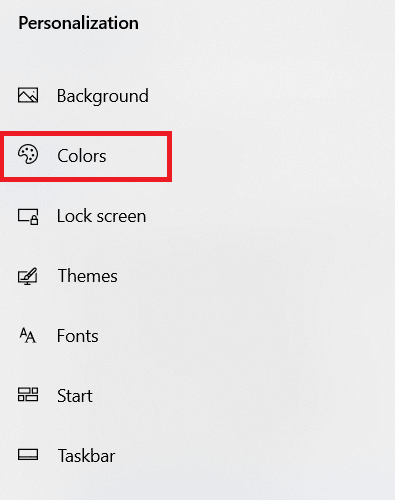Image resolution: width=395 pixels, height=500 pixels.
Task: Click the Lock screen monitor icon
Action: [28, 216]
